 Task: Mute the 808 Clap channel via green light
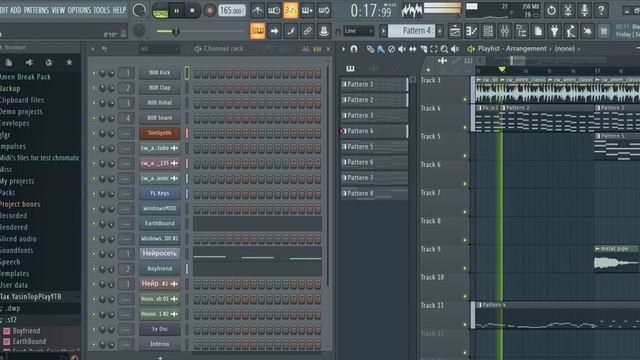click(x=93, y=88)
